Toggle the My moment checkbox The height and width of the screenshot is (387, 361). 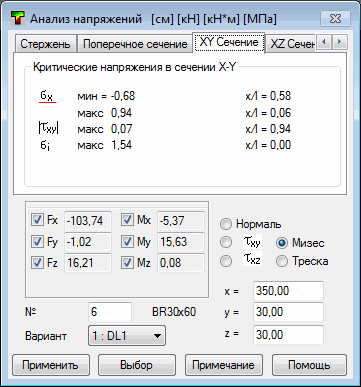point(127,241)
